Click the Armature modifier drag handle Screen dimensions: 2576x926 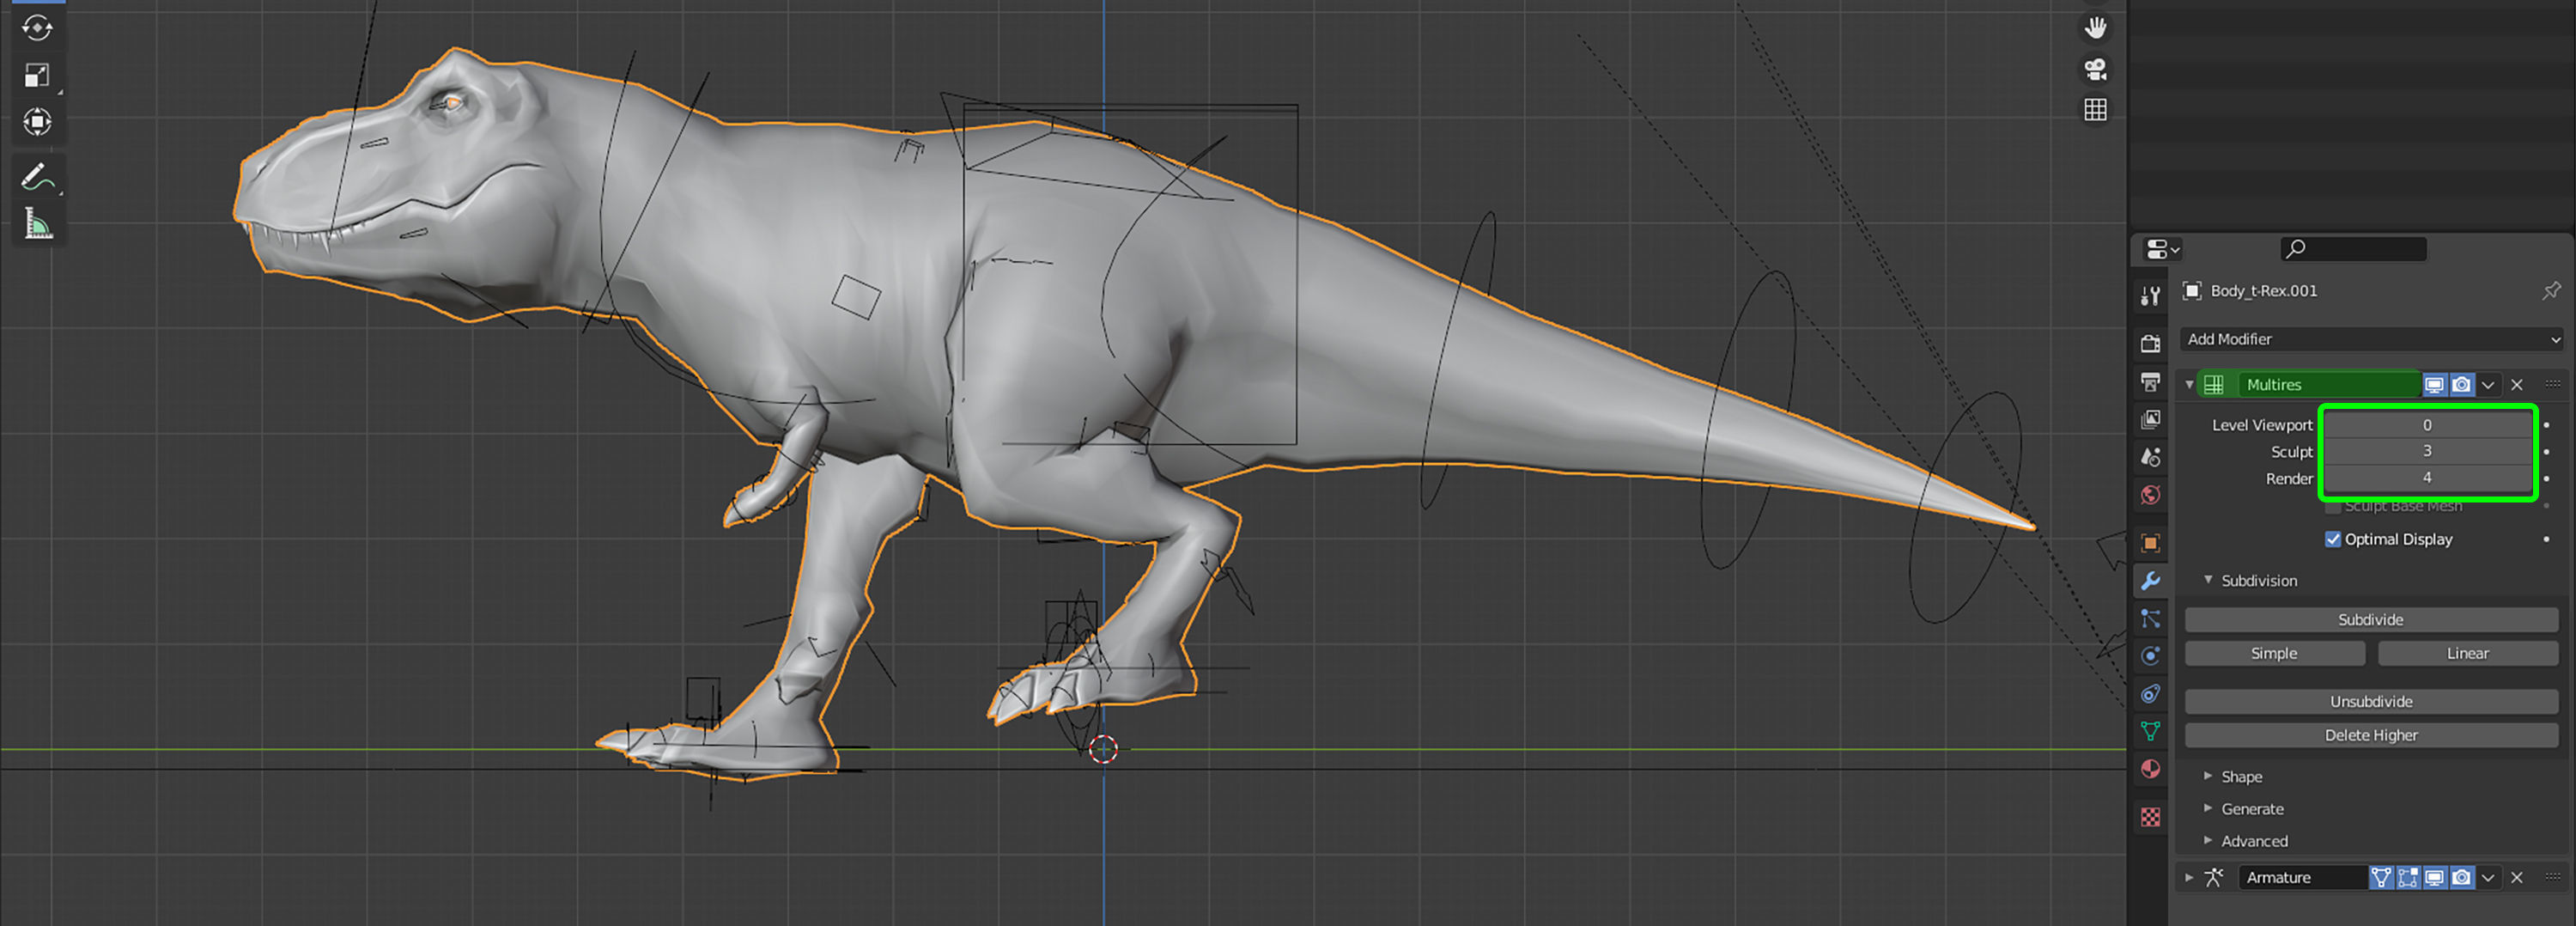[2552, 877]
